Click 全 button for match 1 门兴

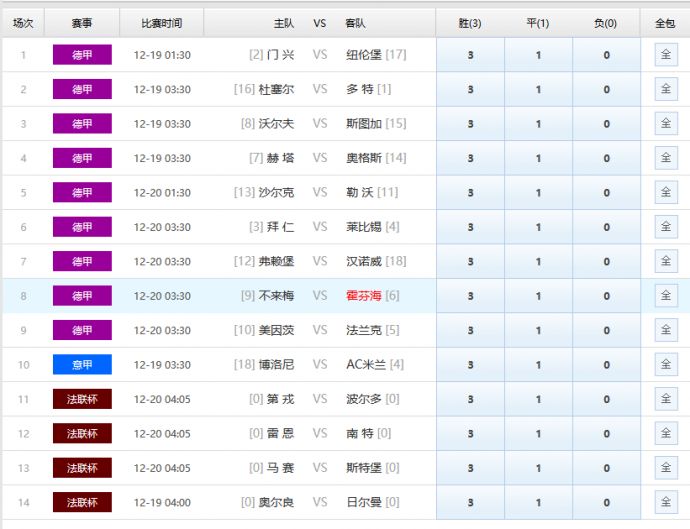pos(666,55)
